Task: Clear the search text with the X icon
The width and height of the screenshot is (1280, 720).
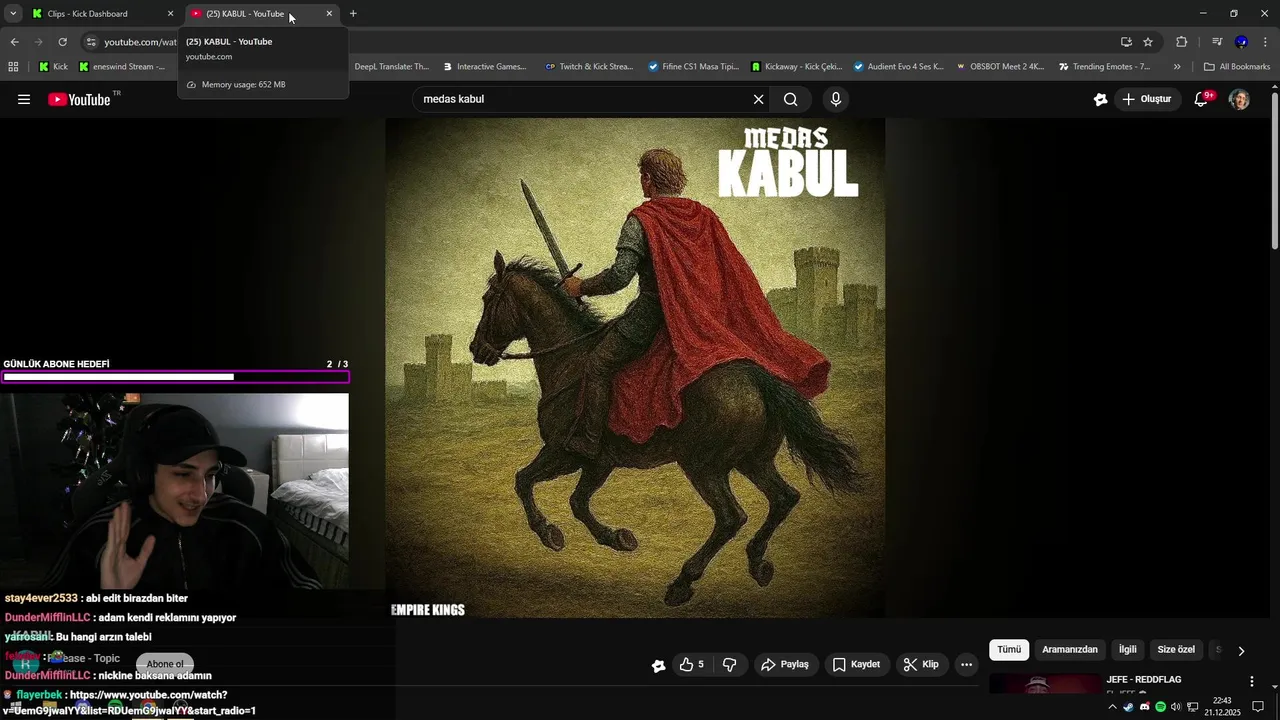Action: point(758,99)
